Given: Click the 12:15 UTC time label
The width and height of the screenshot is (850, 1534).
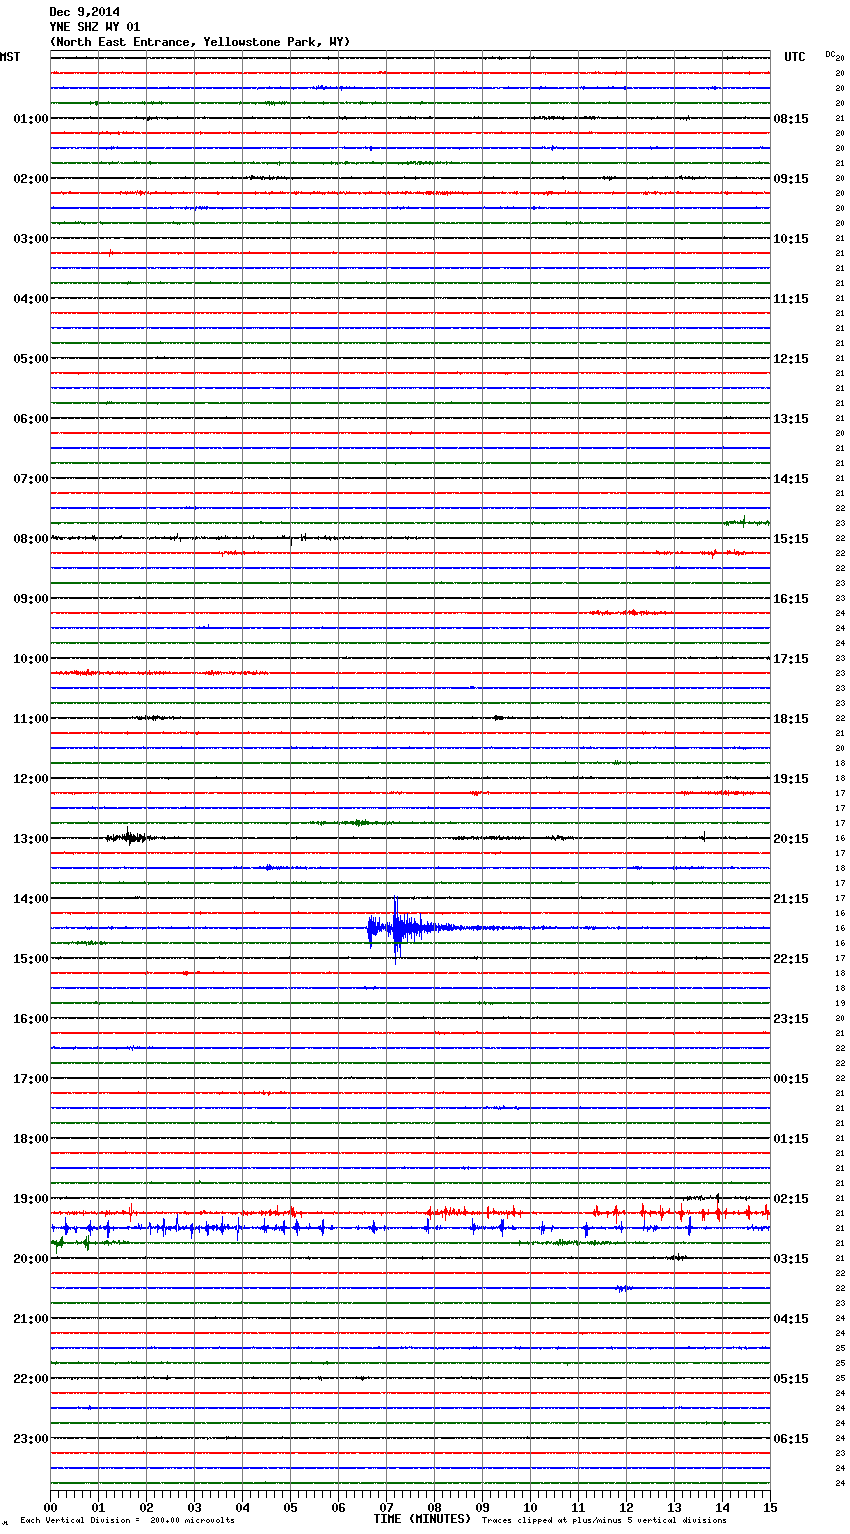Looking at the screenshot, I should [x=791, y=359].
